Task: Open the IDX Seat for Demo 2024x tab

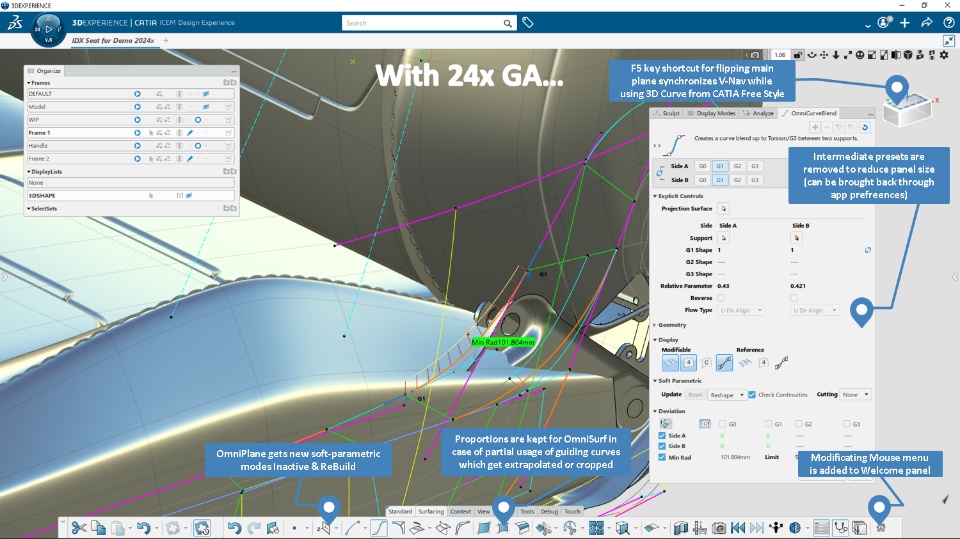Action: pyautogui.click(x=113, y=40)
